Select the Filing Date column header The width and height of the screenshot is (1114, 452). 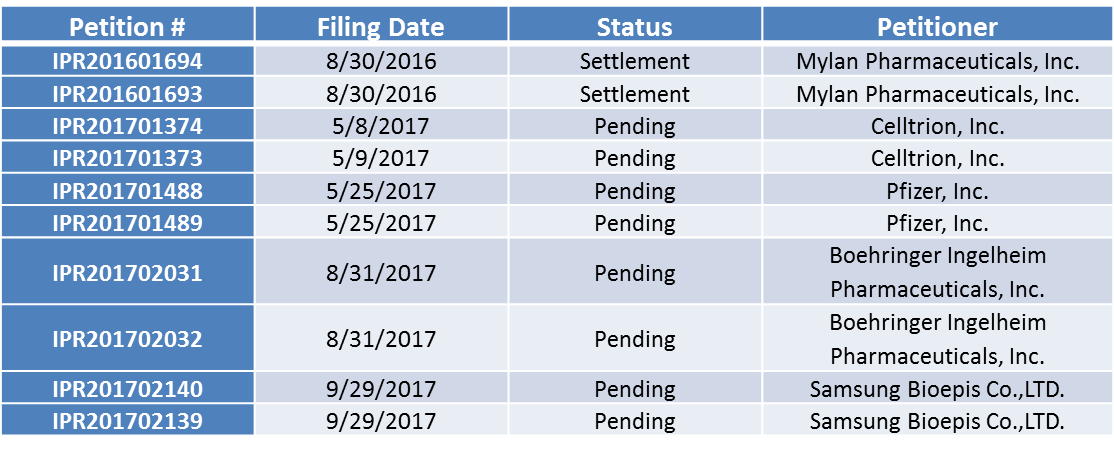click(381, 26)
